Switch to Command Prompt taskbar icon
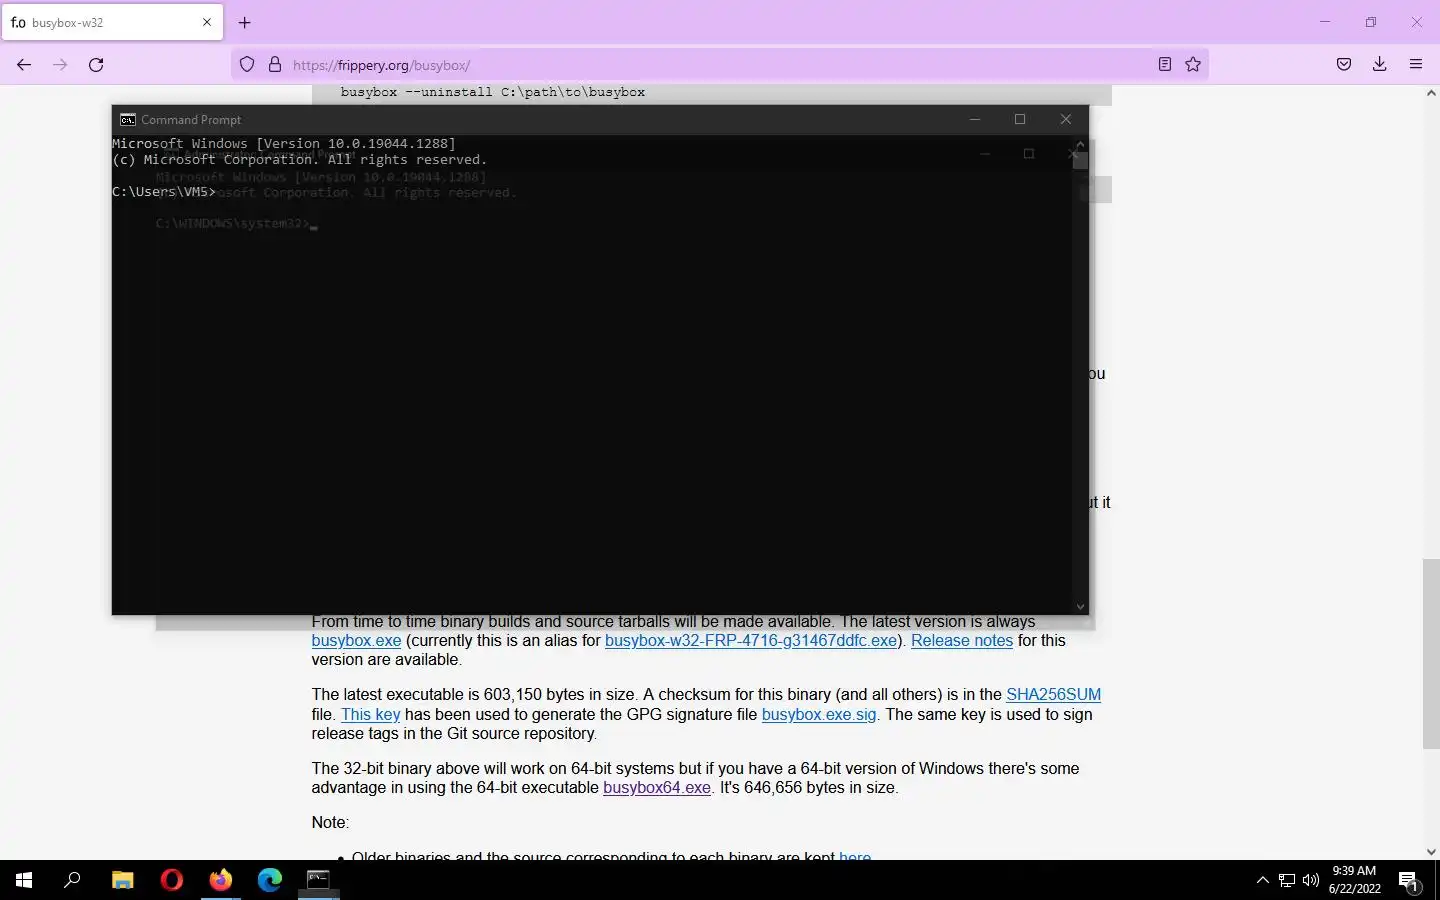 point(318,880)
